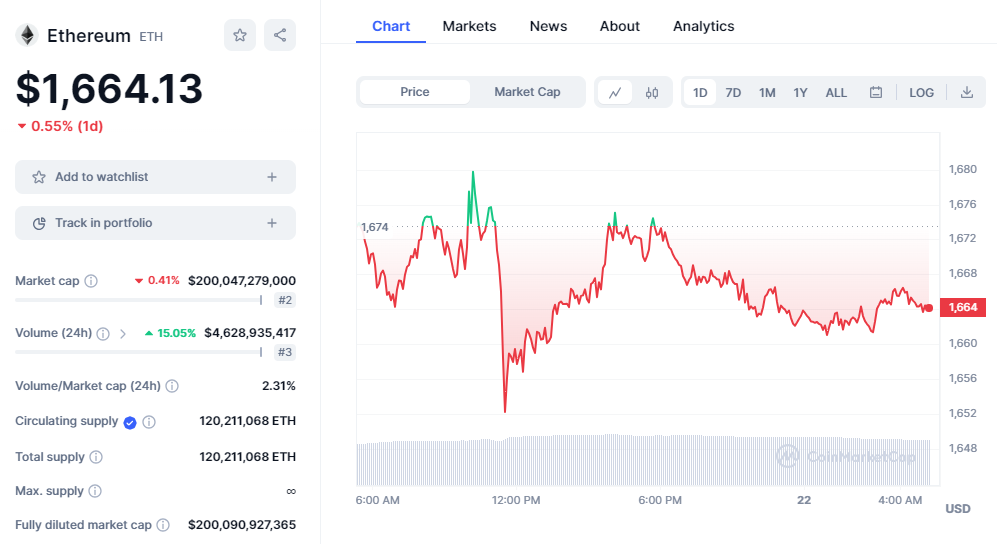Show info tooltip for Max. supply
Image resolution: width=997 pixels, height=544 pixels.
tap(95, 491)
